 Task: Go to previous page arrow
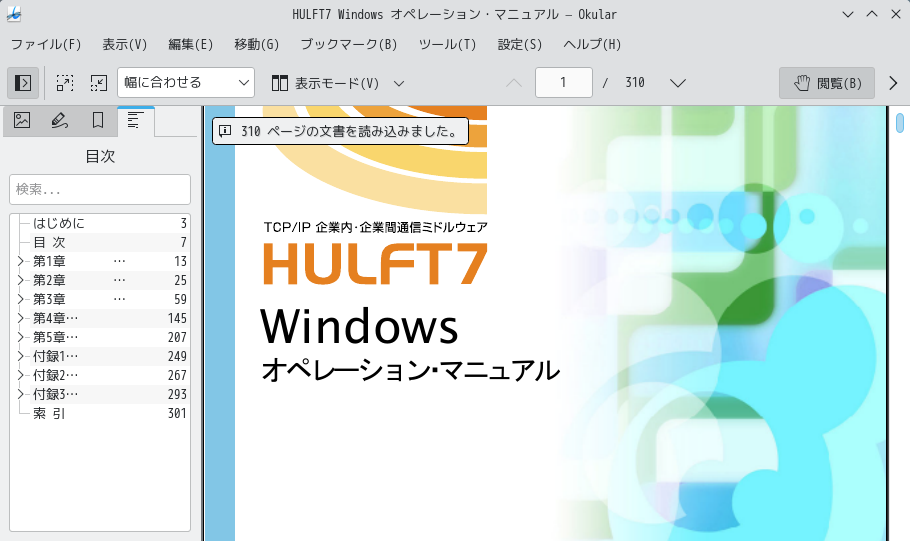tap(514, 83)
